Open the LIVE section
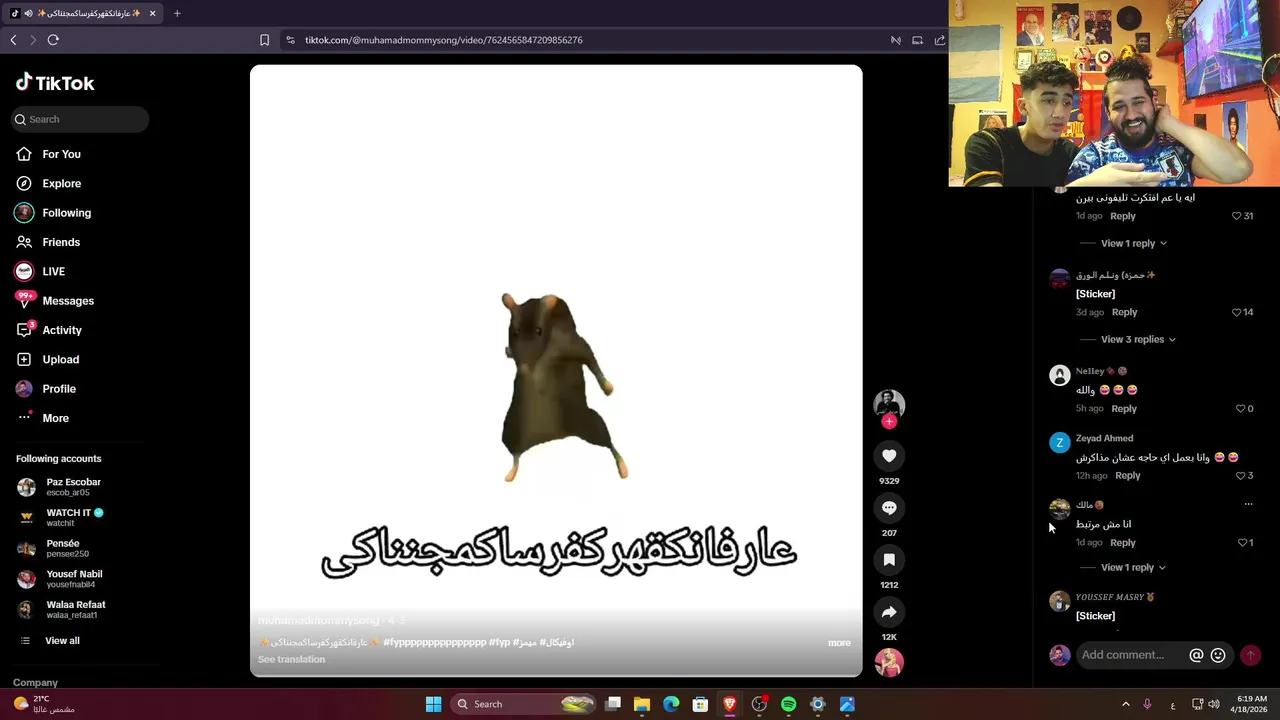Screen dimensions: 1280x720 click(x=40, y=271)
